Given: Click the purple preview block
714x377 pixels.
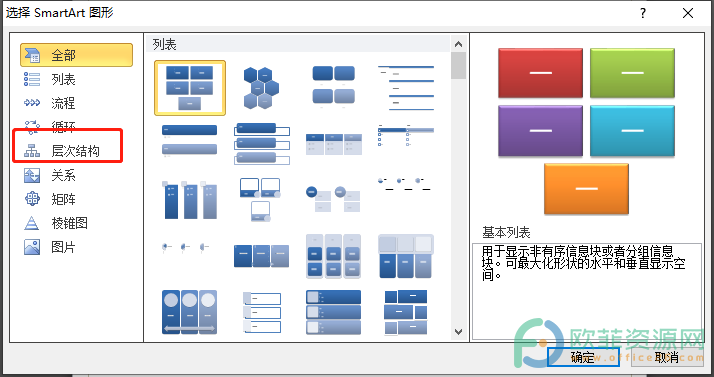Looking at the screenshot, I should click(x=541, y=131).
